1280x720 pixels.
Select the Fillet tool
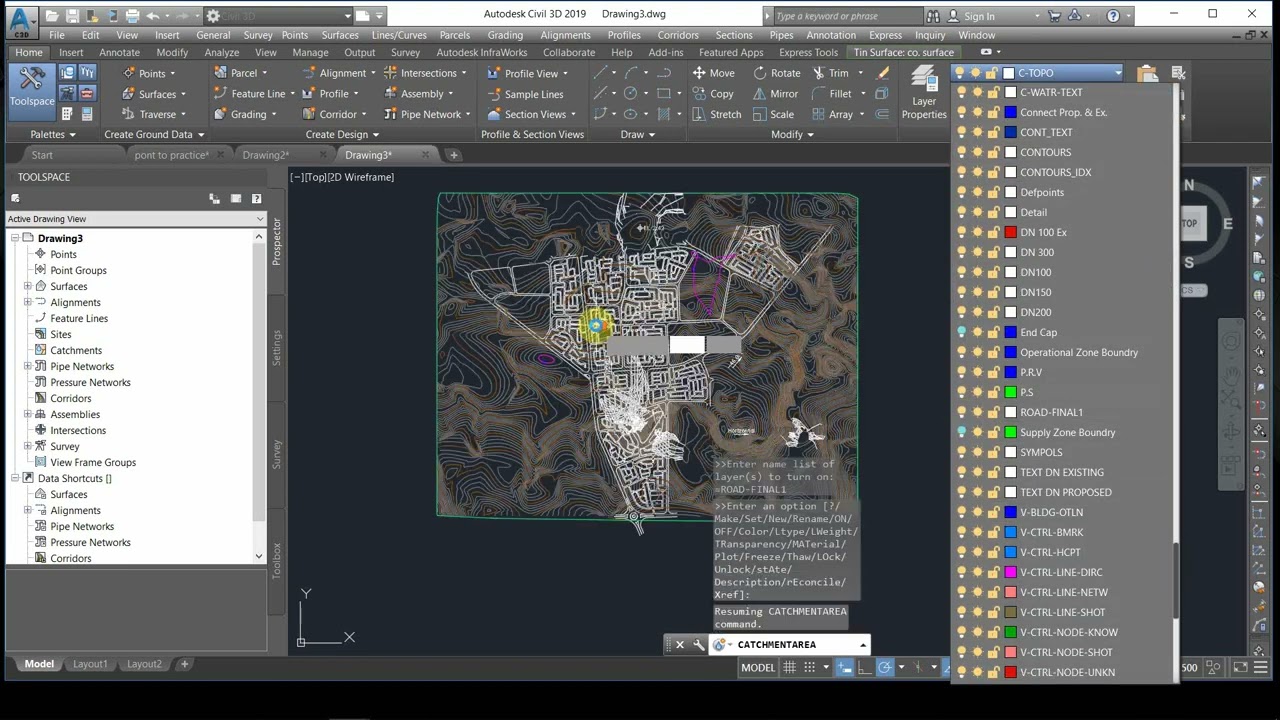click(832, 94)
